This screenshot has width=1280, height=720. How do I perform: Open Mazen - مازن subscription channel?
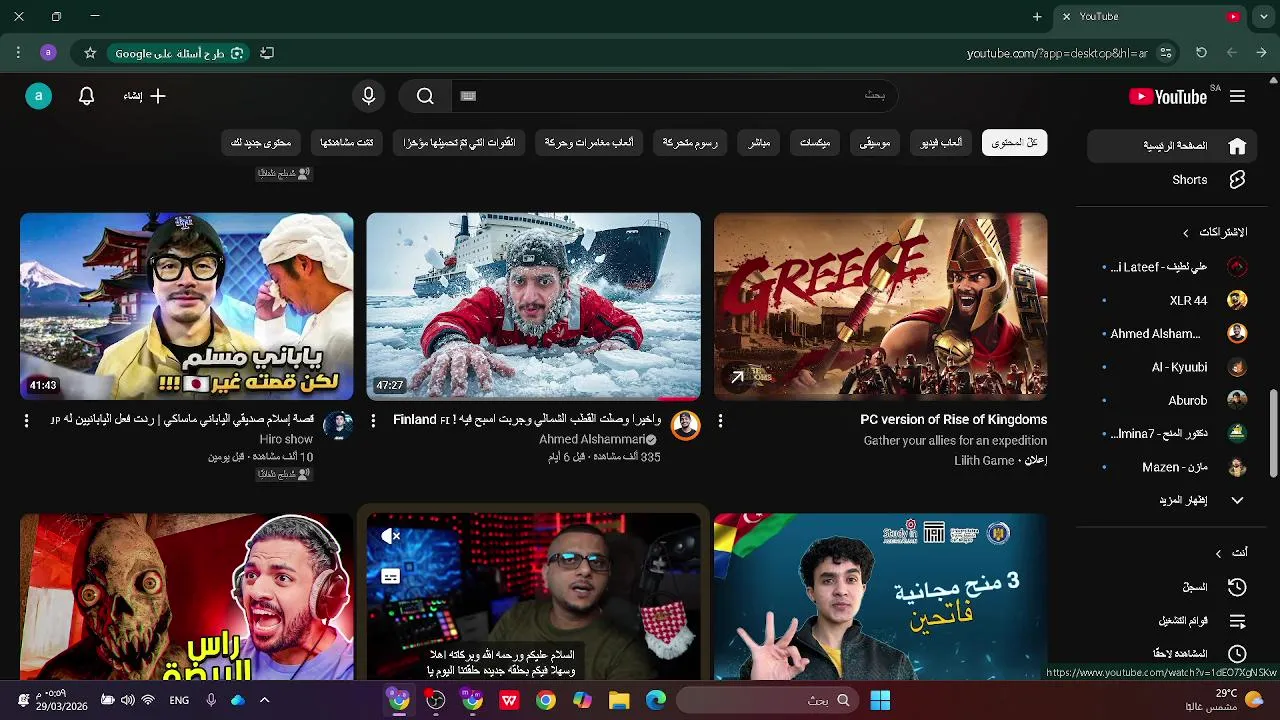click(x=1172, y=467)
